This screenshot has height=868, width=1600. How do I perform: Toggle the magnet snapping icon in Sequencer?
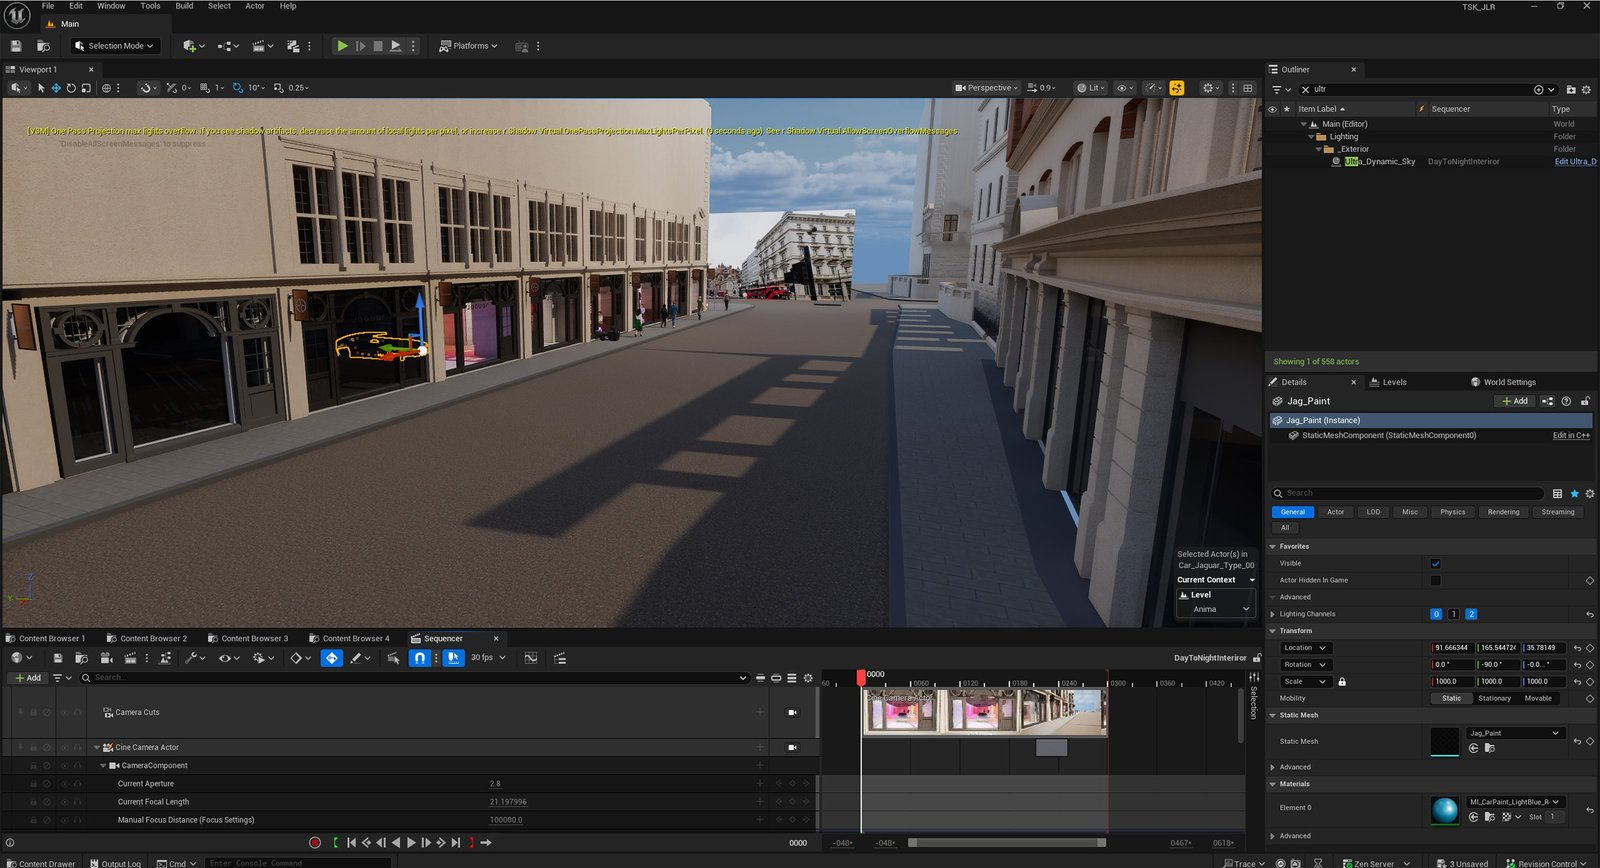tap(420, 658)
